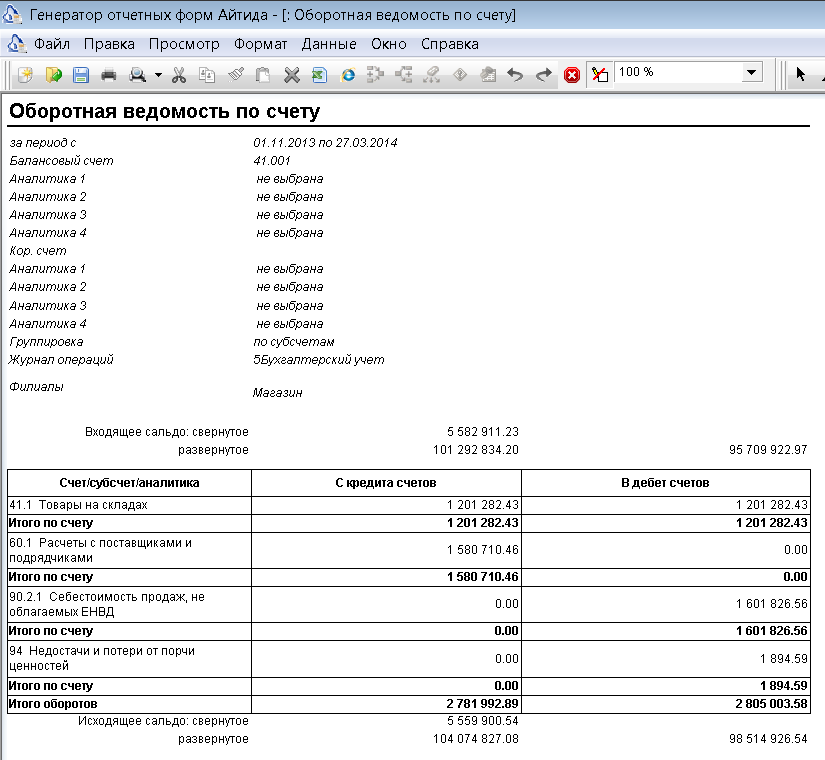This screenshot has height=760, width=825.
Task: Undo the last action
Action: tap(515, 75)
